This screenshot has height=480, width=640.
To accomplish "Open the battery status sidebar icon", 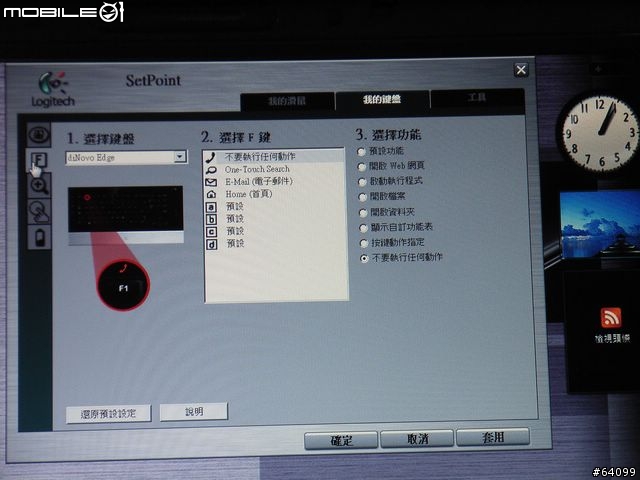I will point(39,237).
